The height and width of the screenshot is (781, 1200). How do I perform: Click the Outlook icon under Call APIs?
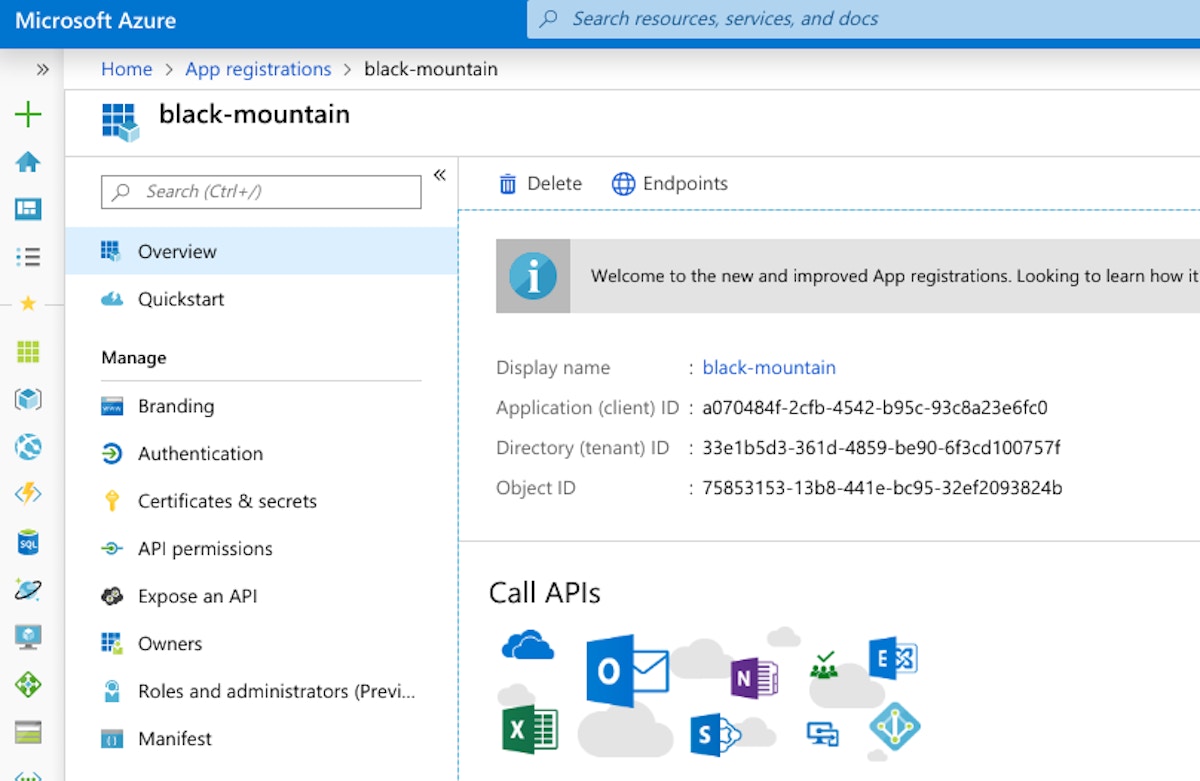(x=626, y=671)
